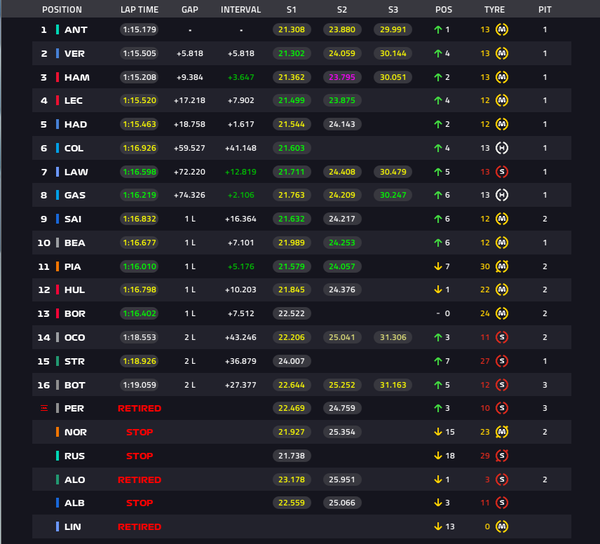Sort by the POSITION column header
Image resolution: width=600 pixels, height=544 pixels.
(62, 10)
